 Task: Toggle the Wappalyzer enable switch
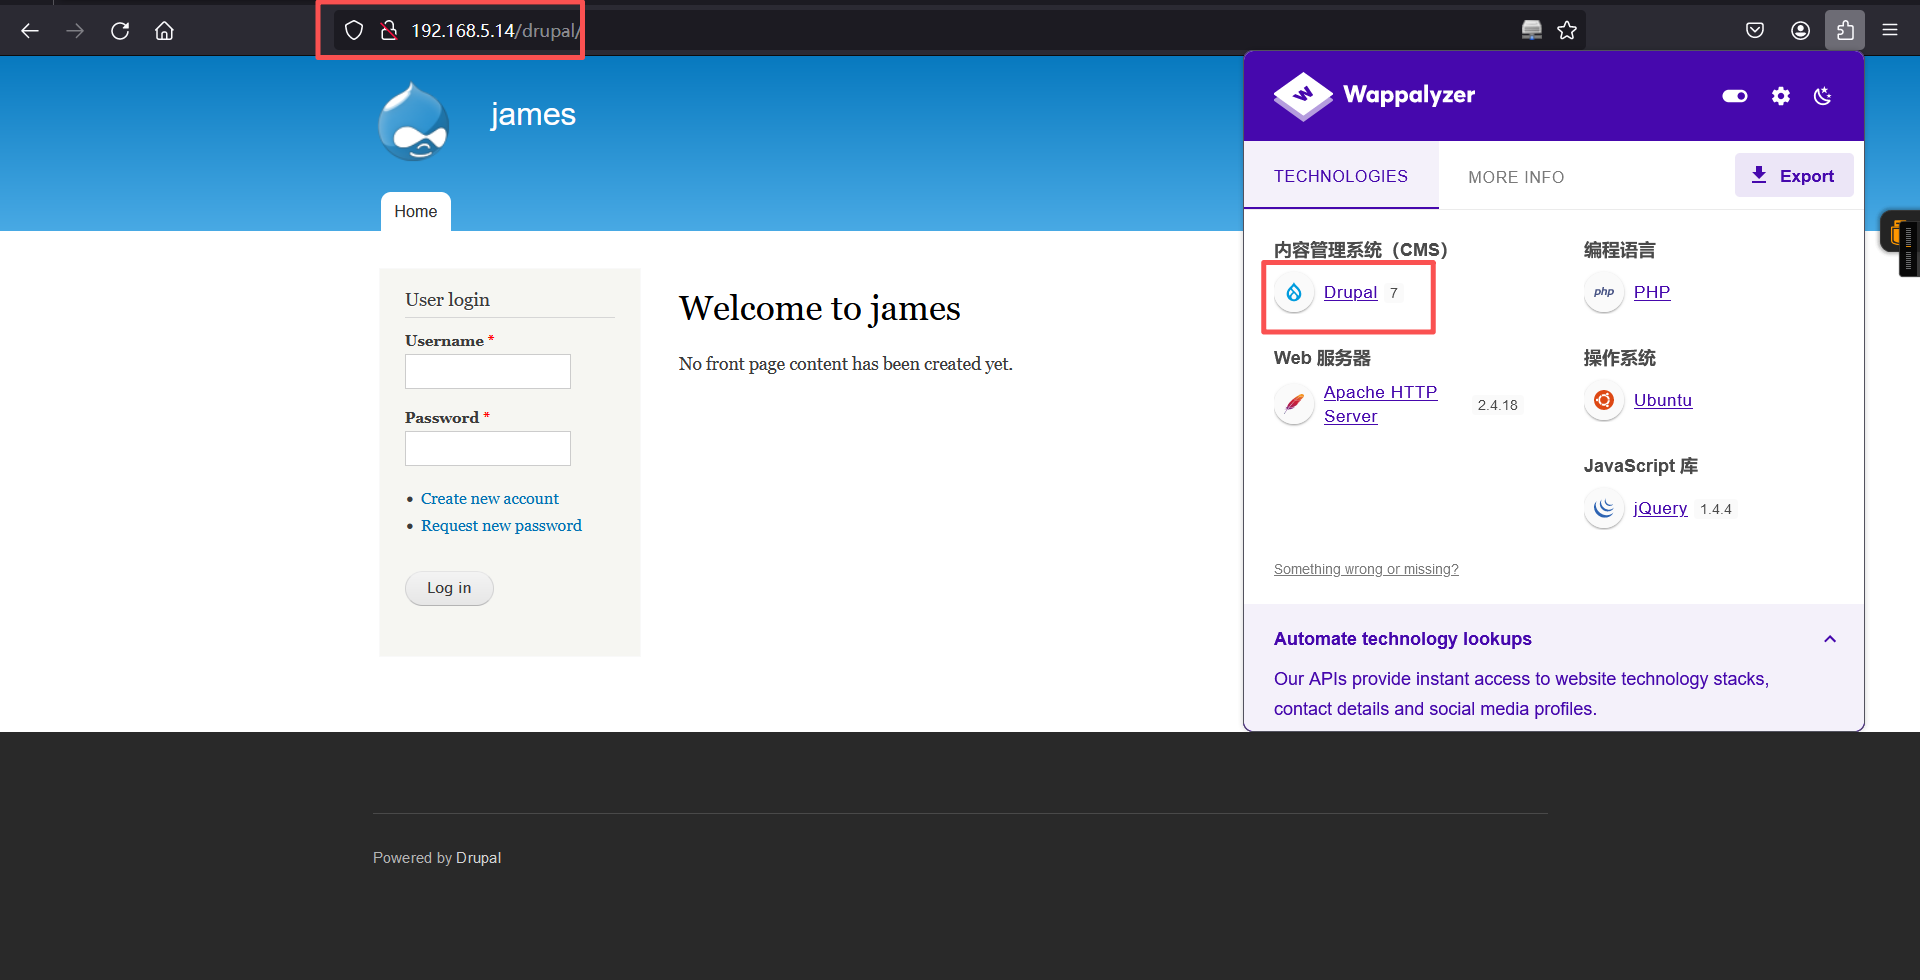tap(1735, 96)
